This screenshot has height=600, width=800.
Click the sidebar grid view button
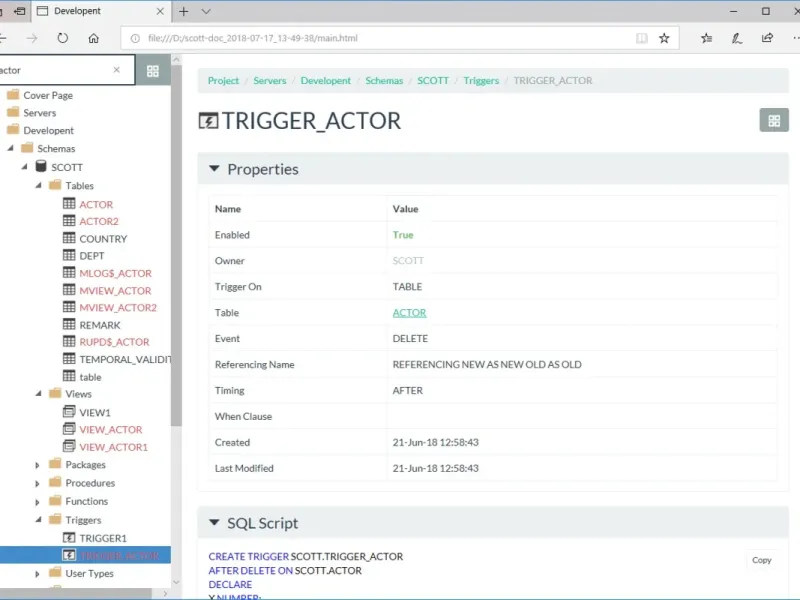[153, 70]
